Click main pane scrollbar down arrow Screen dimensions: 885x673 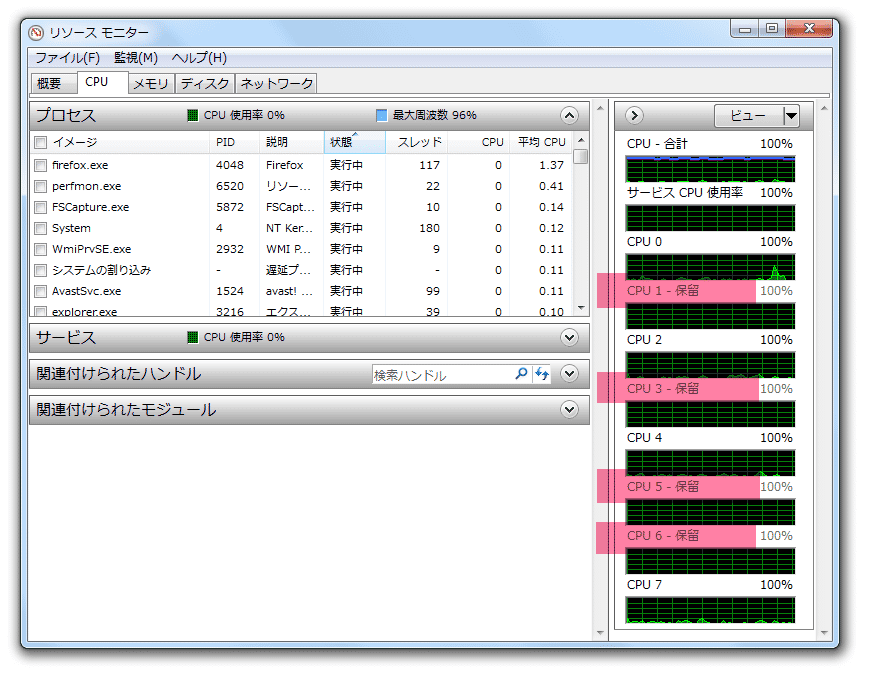coord(600,633)
